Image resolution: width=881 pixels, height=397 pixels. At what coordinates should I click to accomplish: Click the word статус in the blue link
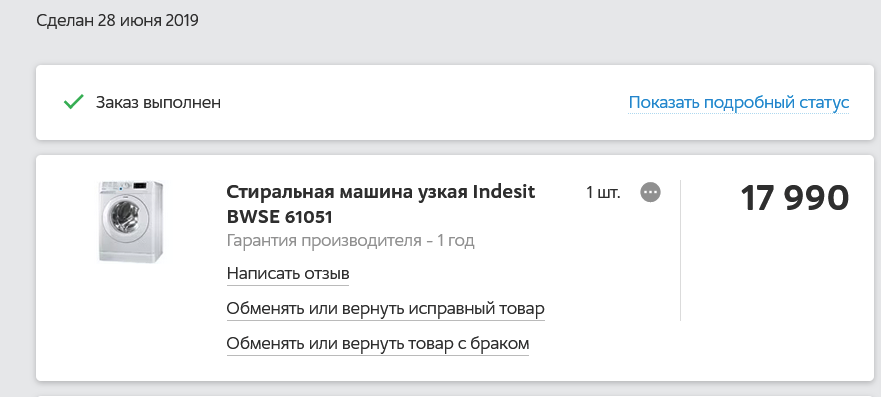pos(823,103)
